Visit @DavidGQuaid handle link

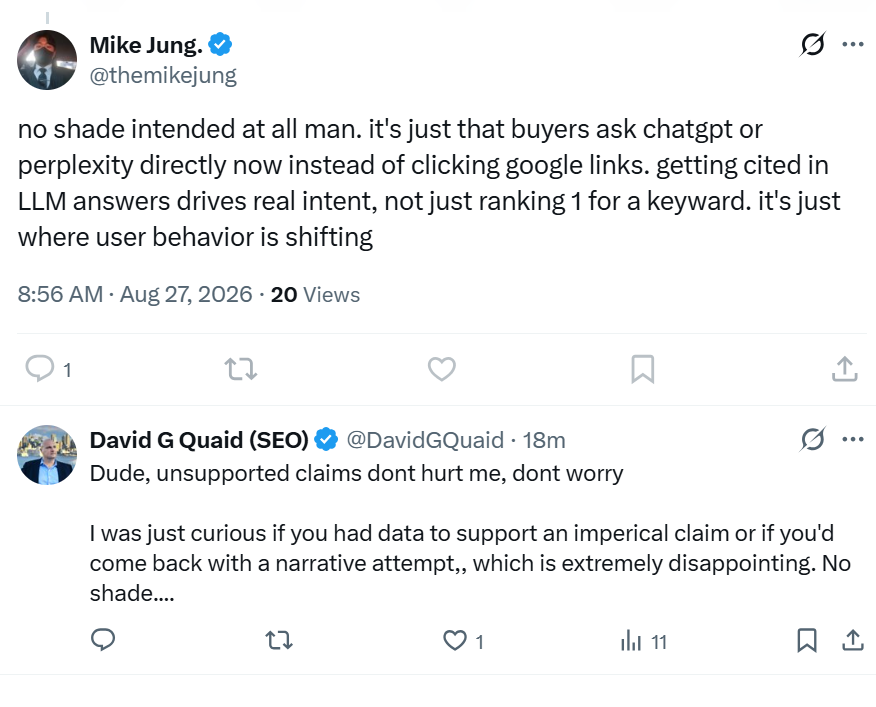425,440
